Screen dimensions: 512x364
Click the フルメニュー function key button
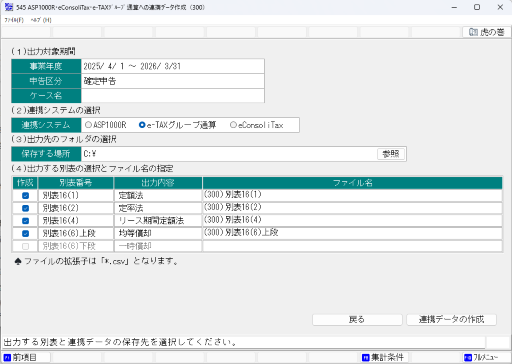[x=486, y=358]
